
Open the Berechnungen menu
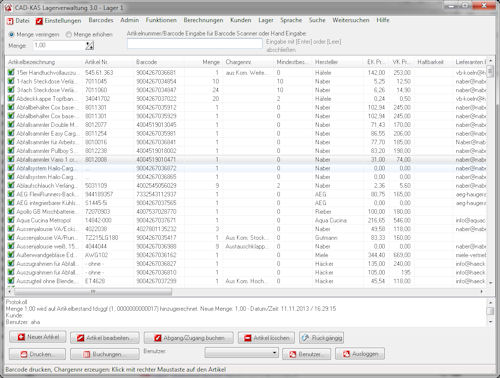tap(203, 20)
